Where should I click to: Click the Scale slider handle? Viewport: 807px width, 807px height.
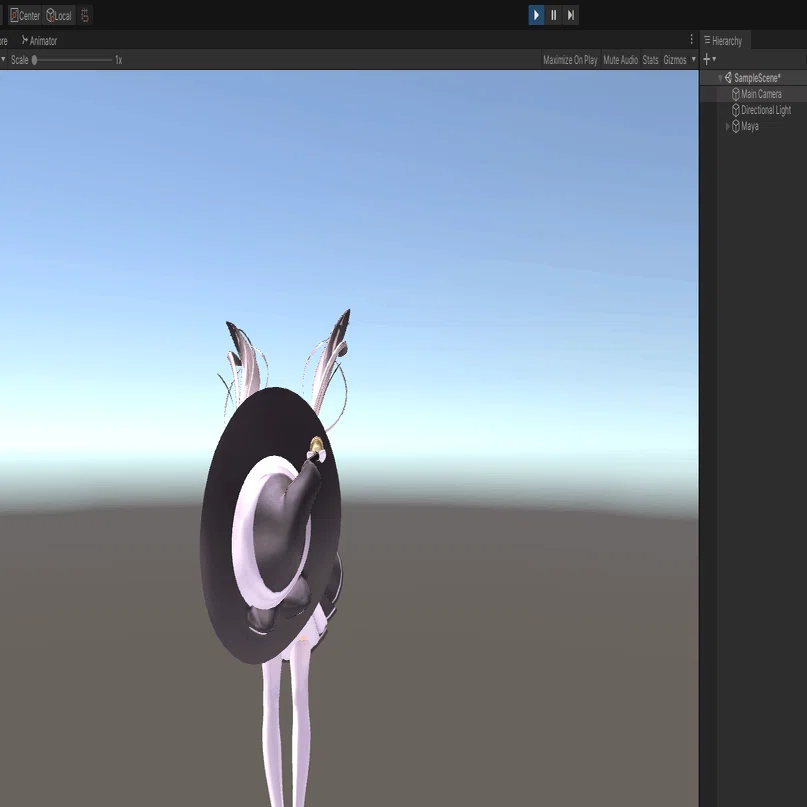click(x=34, y=60)
